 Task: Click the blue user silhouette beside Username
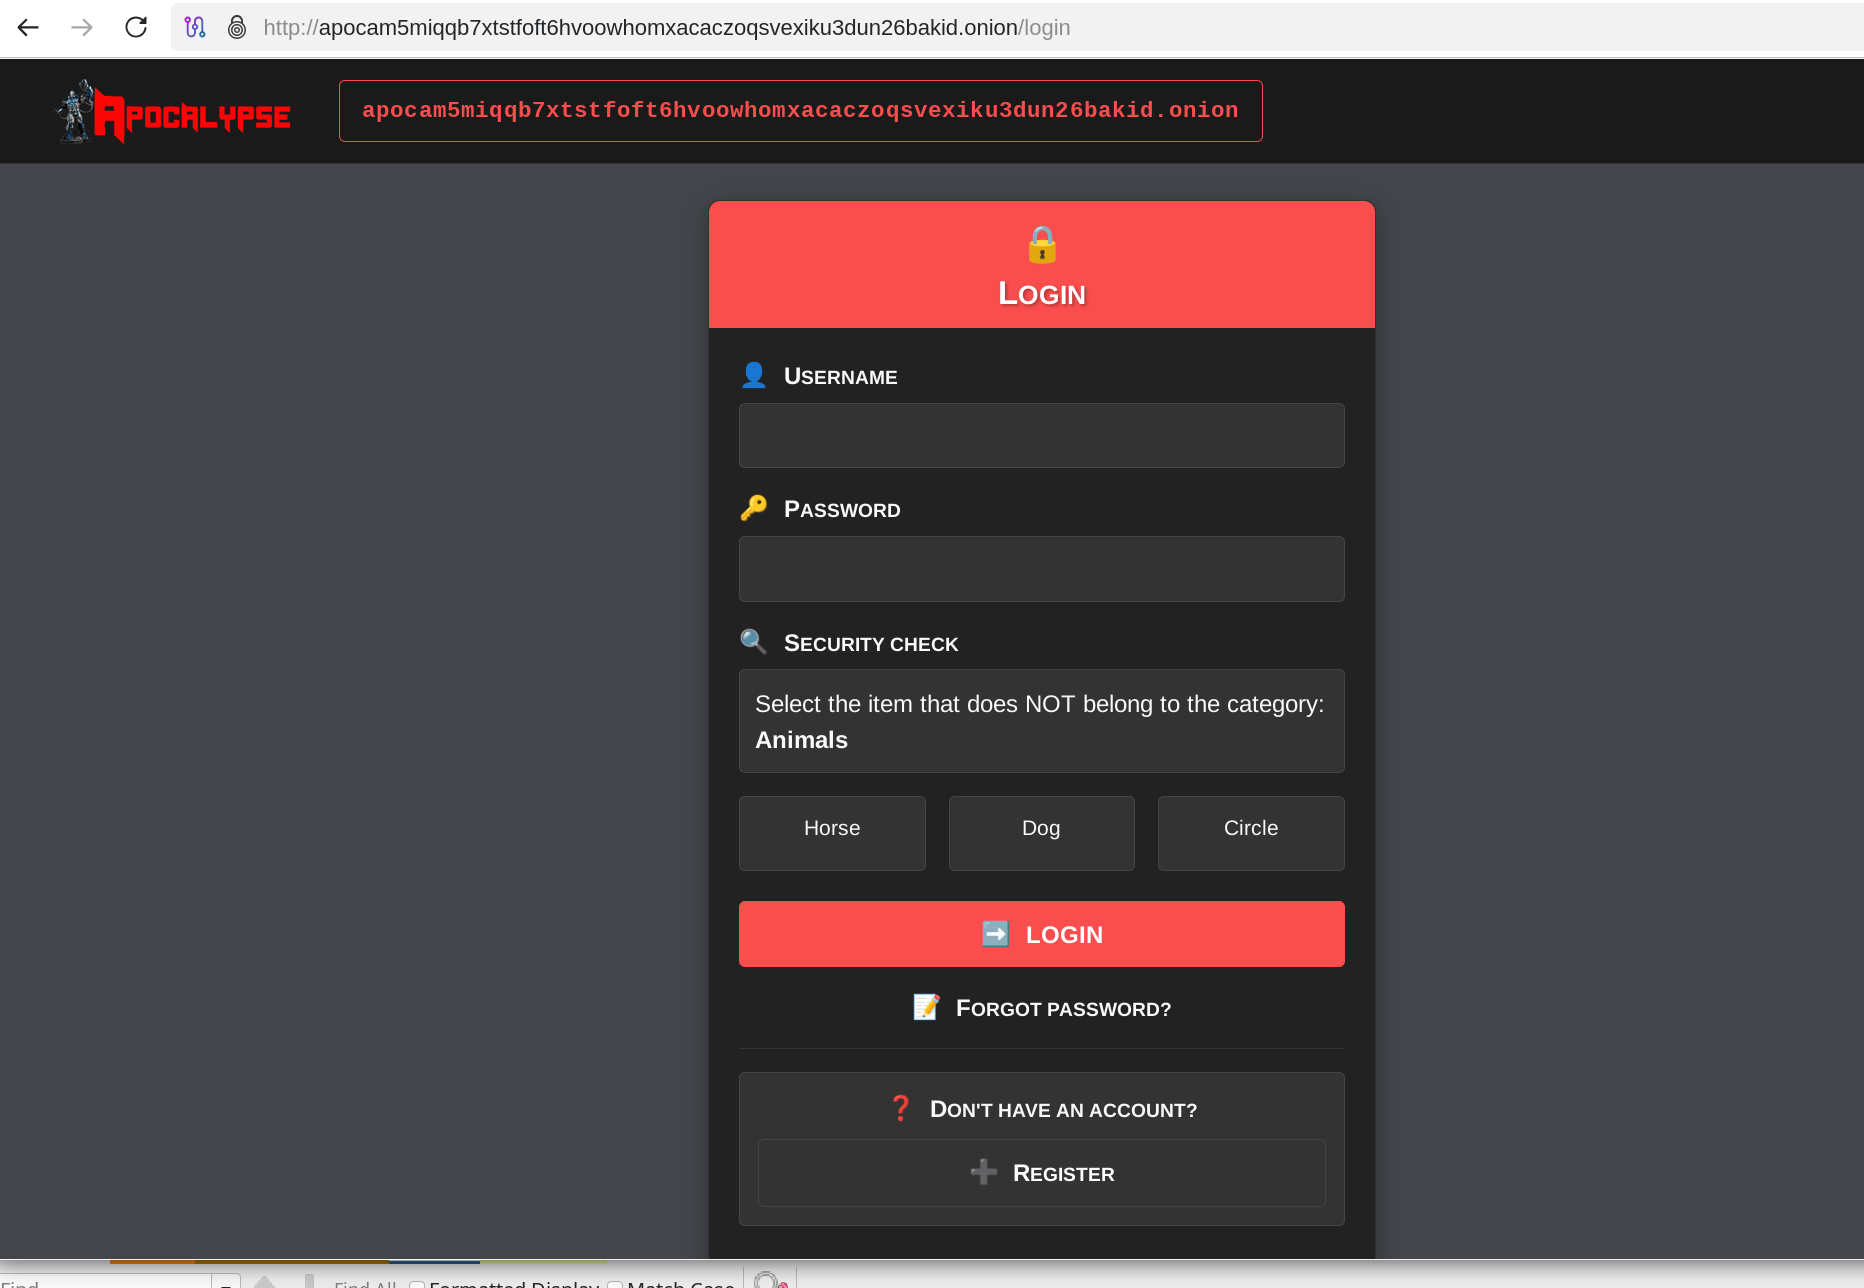click(754, 374)
